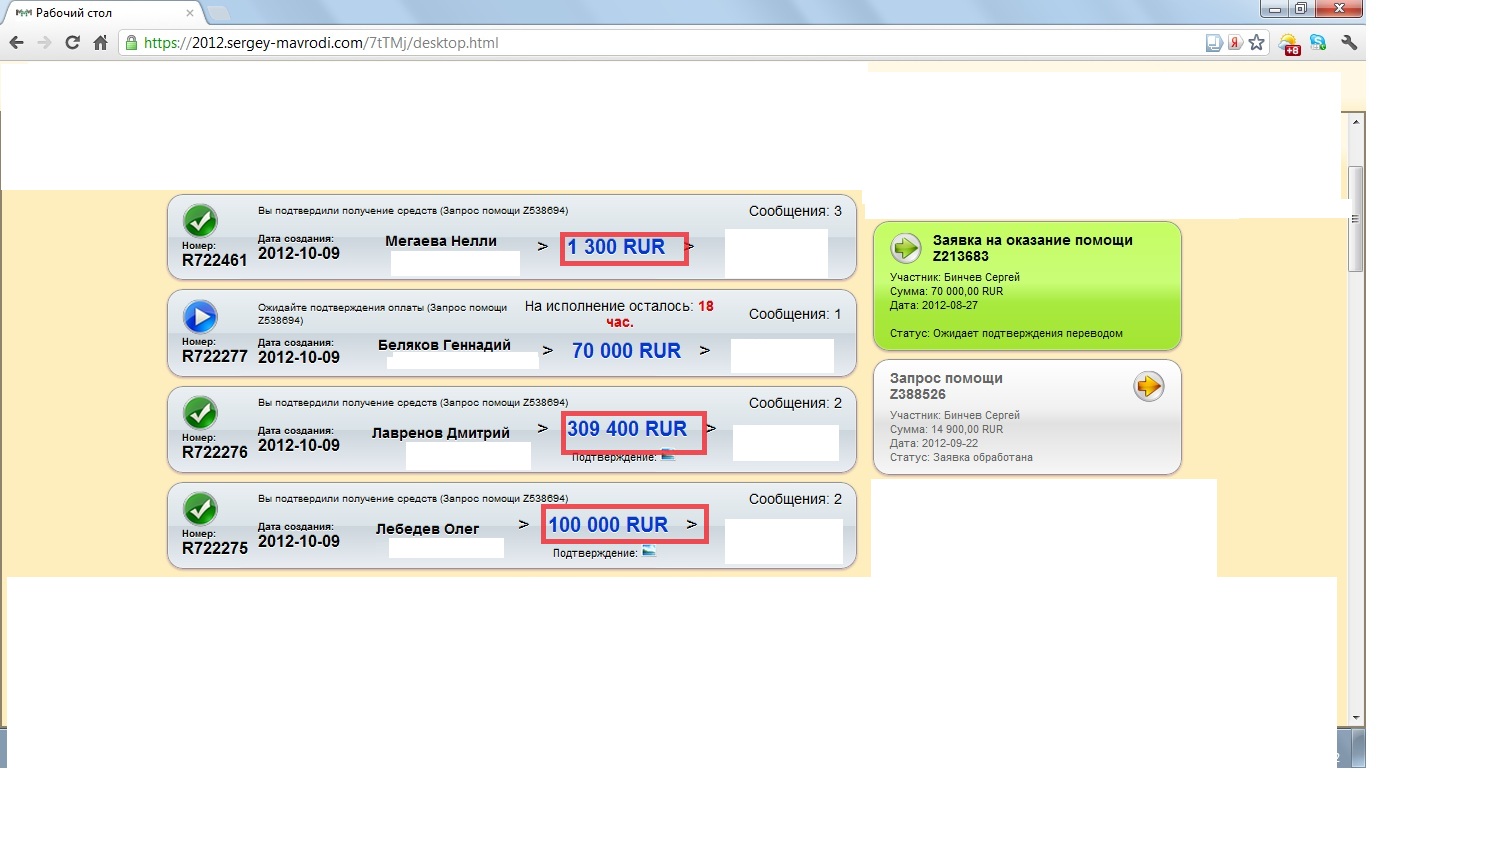Open the Chrome wrench settings menu
This screenshot has height=844, width=1502.
pyautogui.click(x=1349, y=43)
